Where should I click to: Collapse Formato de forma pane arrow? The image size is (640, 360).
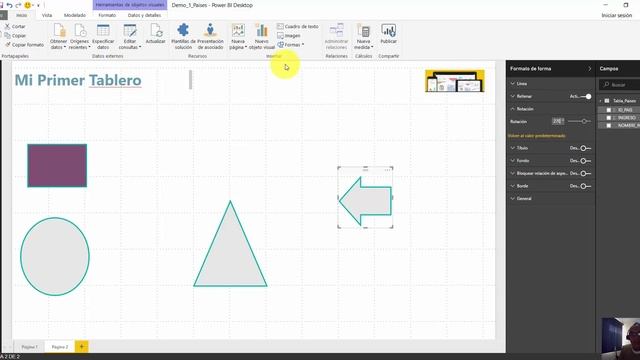tap(589, 69)
